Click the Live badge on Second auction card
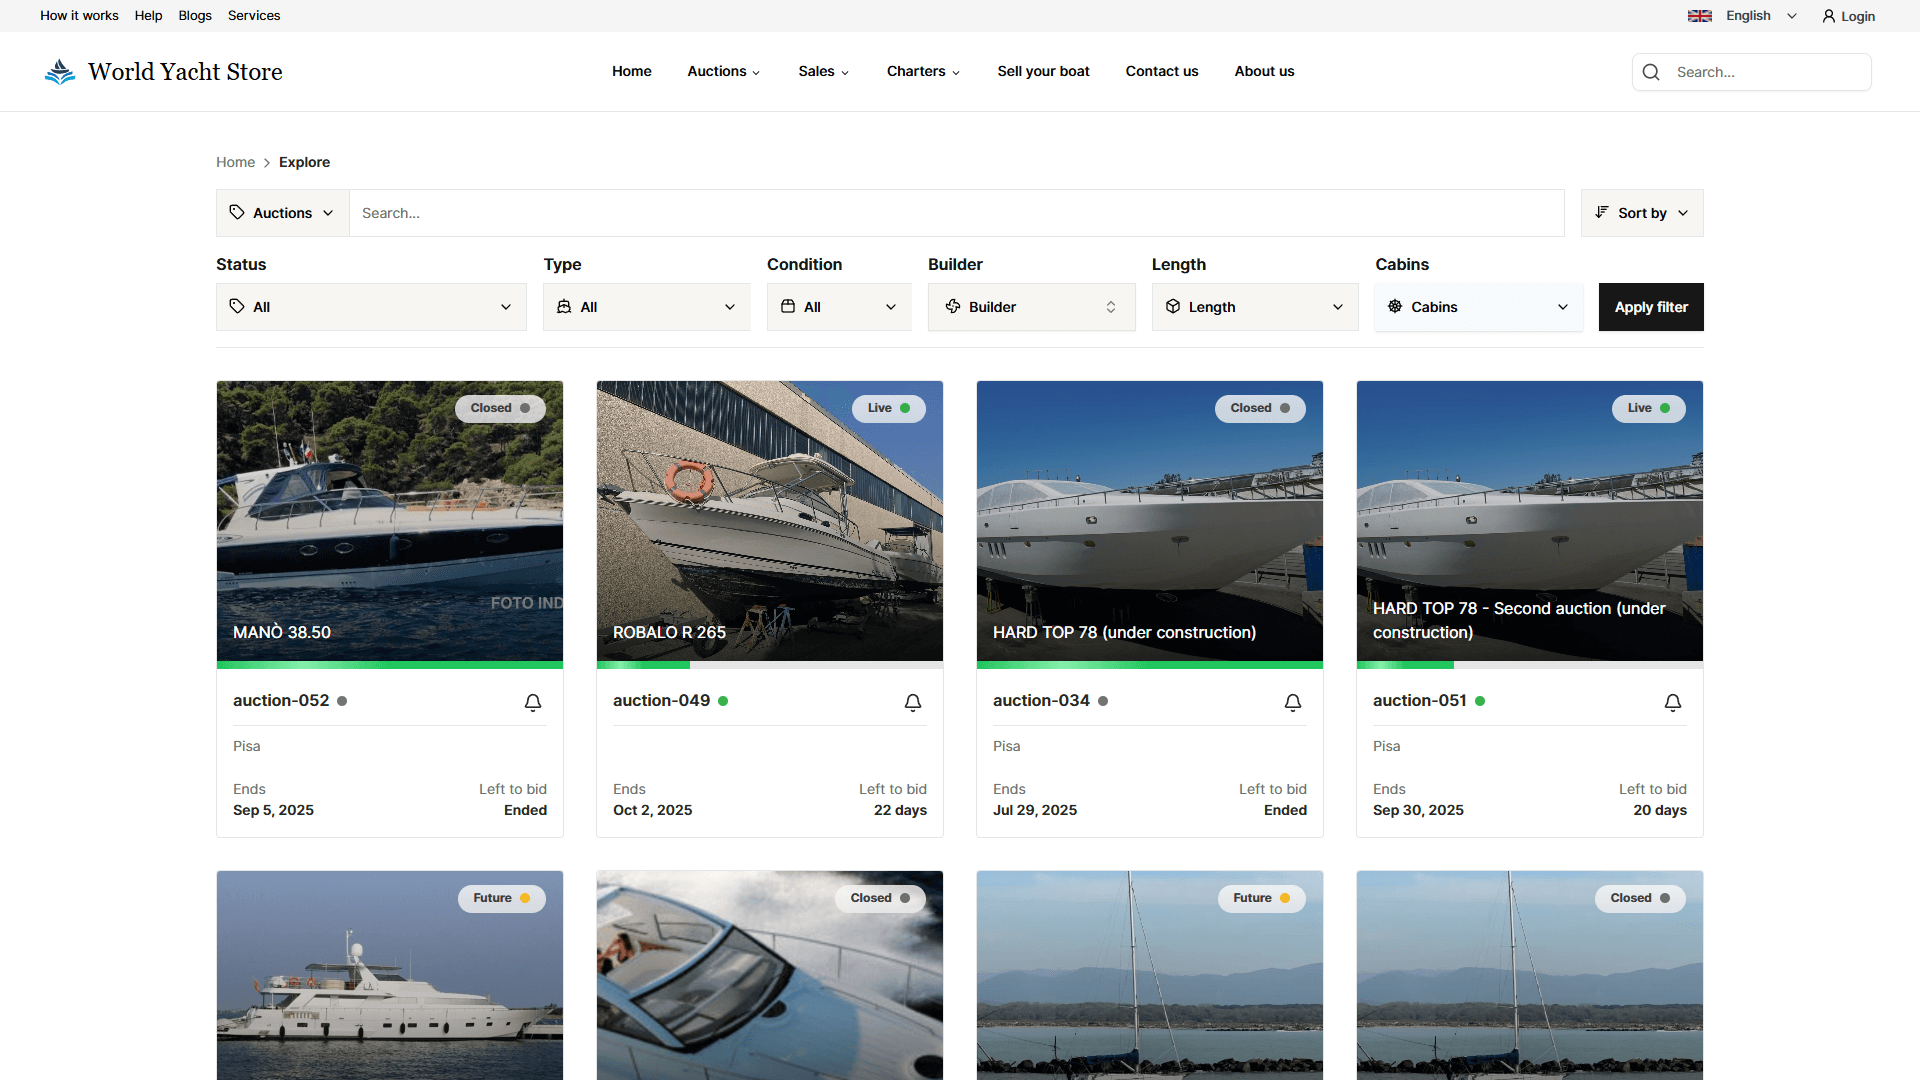The height and width of the screenshot is (1080, 1920). 1649,408
